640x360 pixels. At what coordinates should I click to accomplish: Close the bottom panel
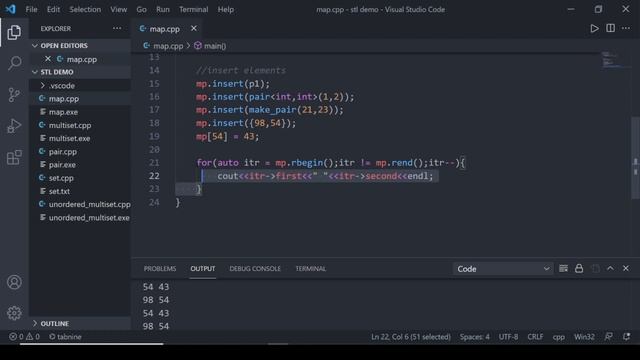click(626, 268)
